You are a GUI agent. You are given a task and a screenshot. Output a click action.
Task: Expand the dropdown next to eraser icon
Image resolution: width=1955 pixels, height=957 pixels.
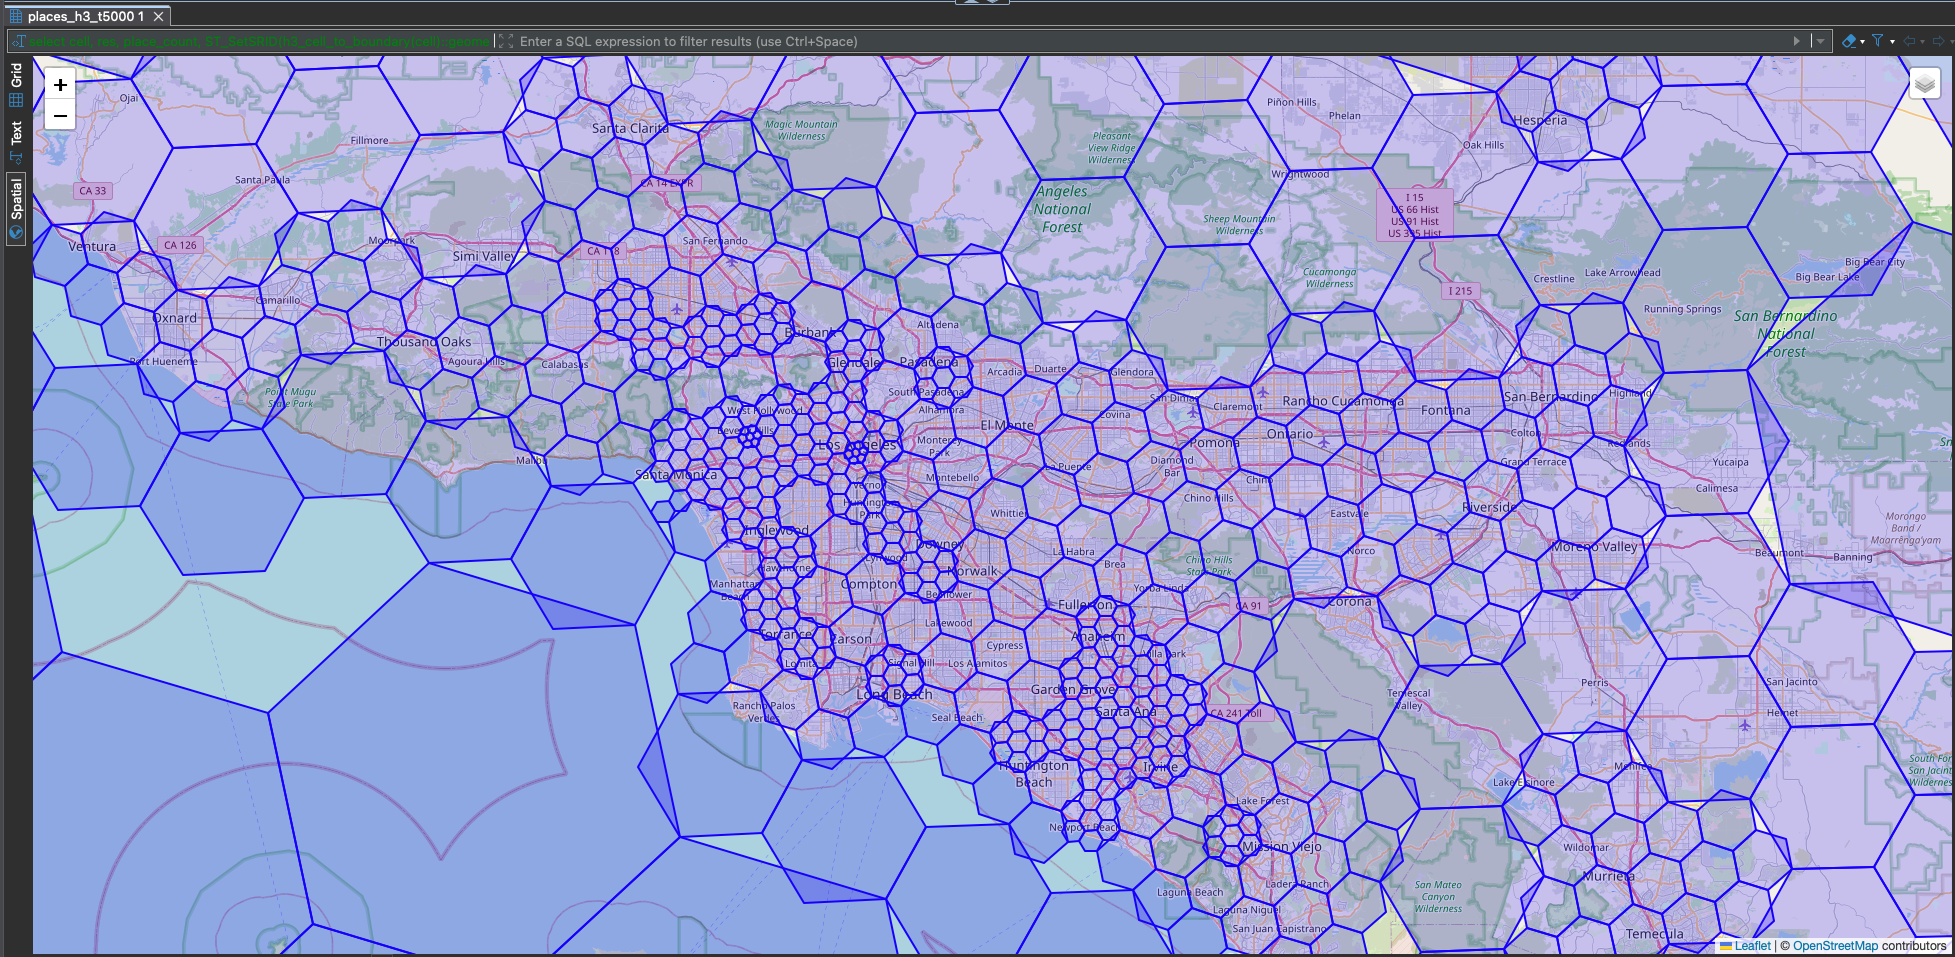coord(1862,42)
